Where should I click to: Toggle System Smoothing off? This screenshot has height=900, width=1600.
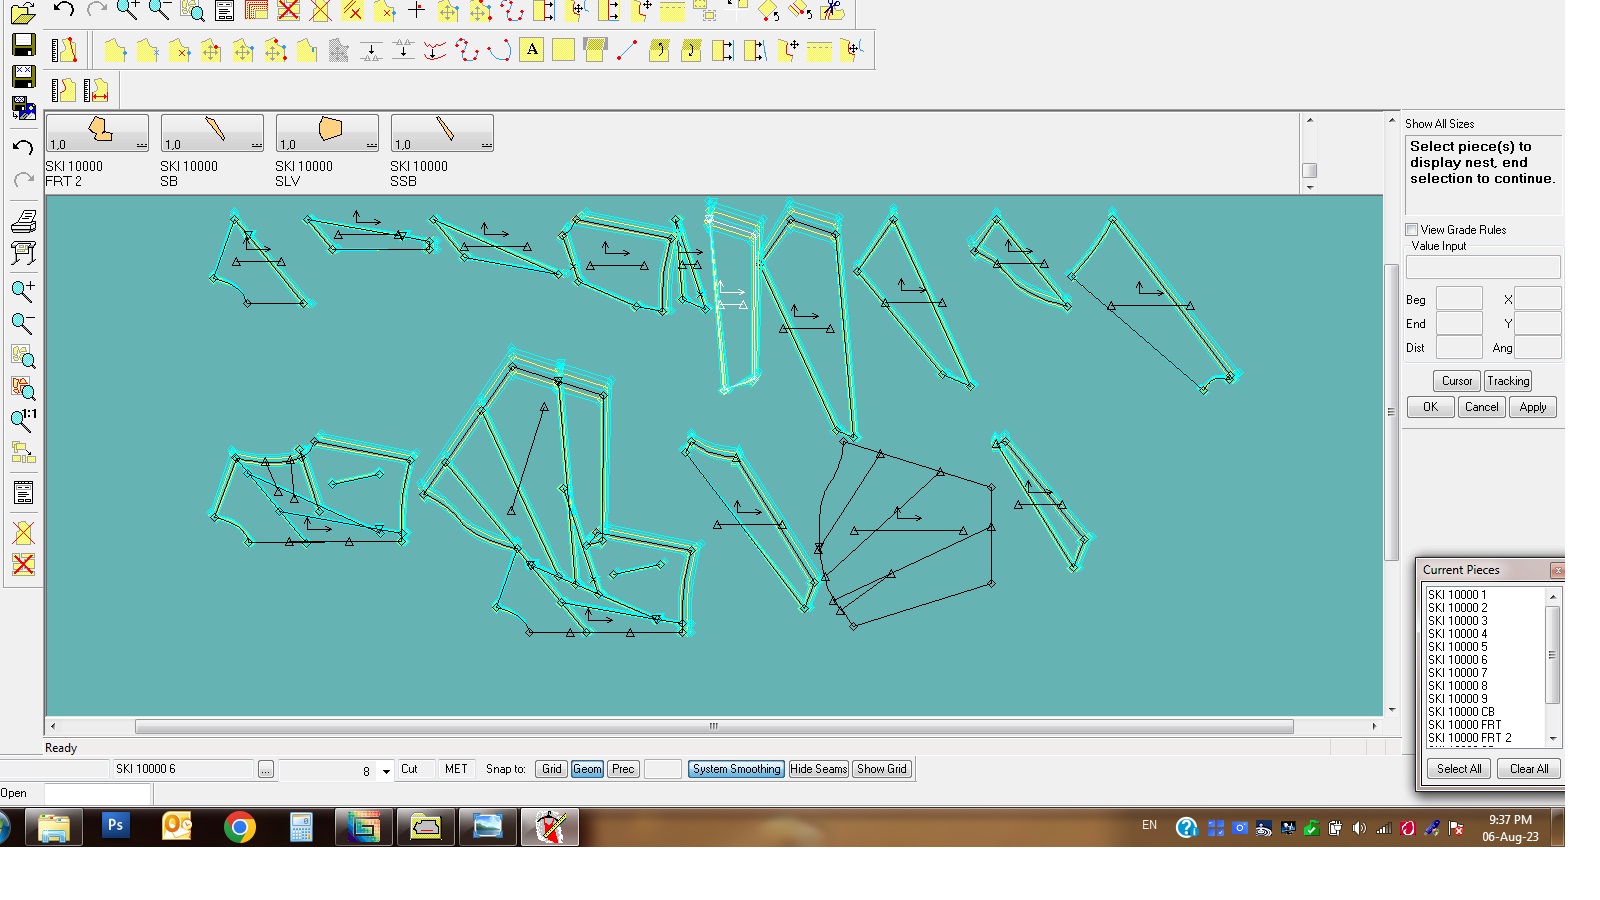pyautogui.click(x=736, y=769)
